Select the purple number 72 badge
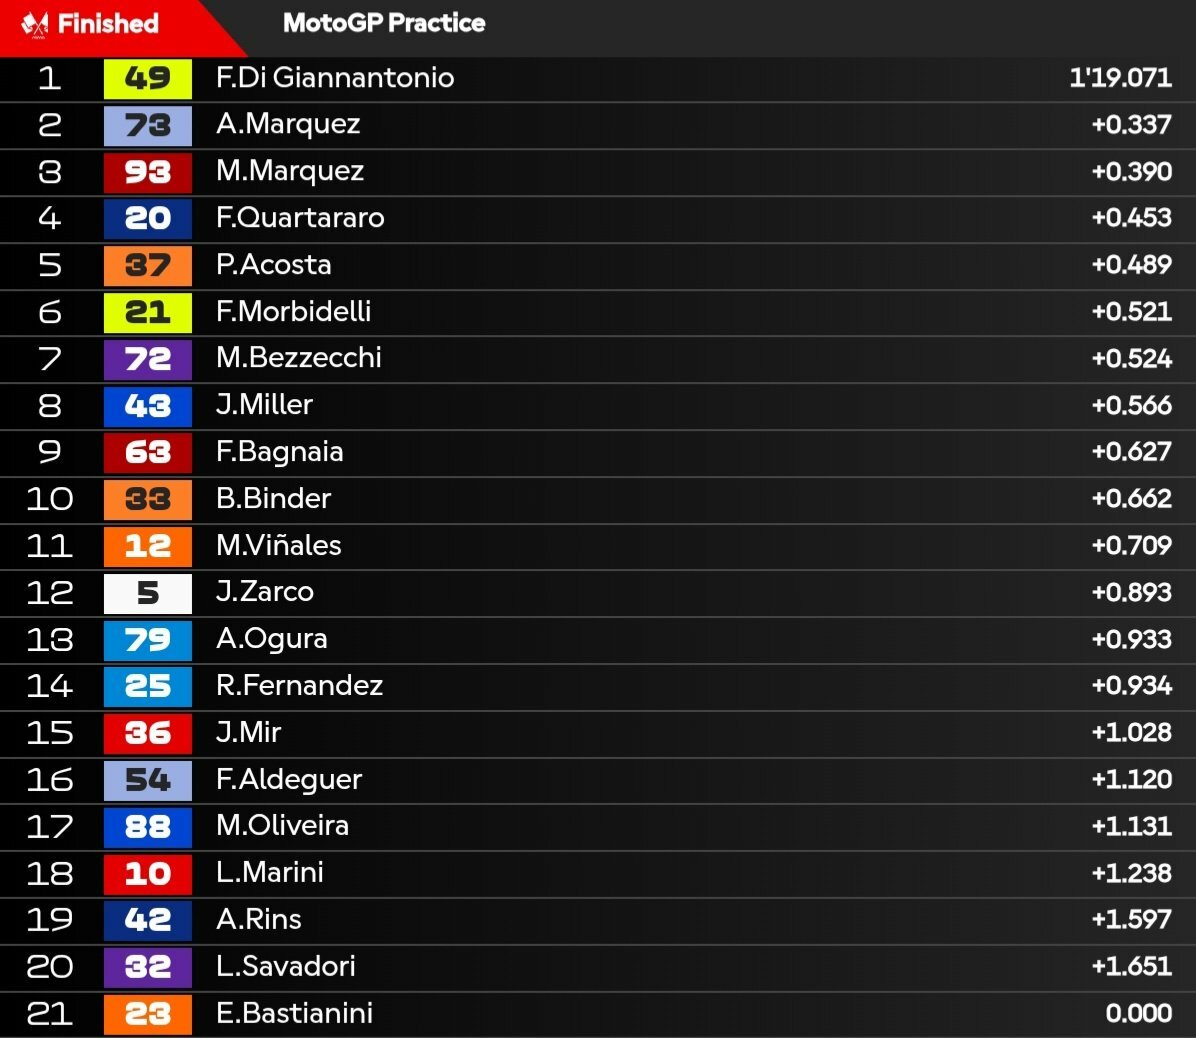The height and width of the screenshot is (1038, 1196). click(148, 358)
